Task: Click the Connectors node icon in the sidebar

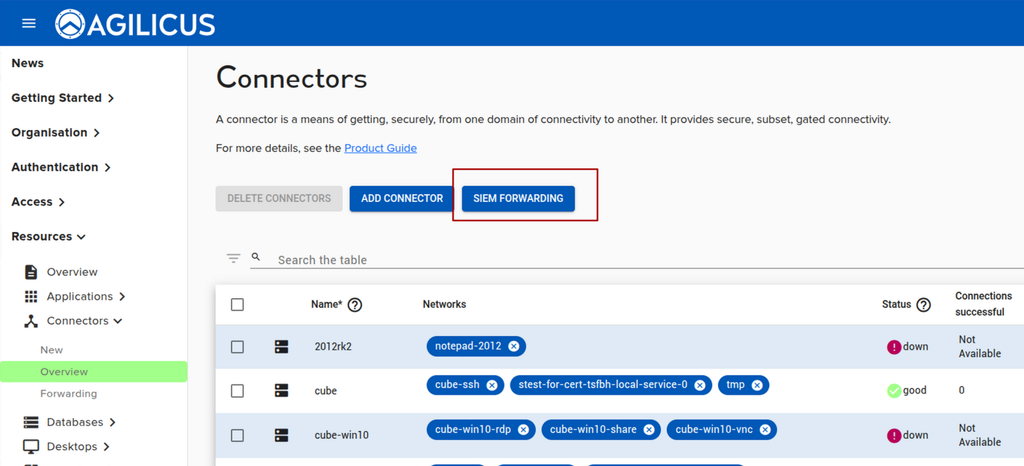Action: click(x=31, y=321)
